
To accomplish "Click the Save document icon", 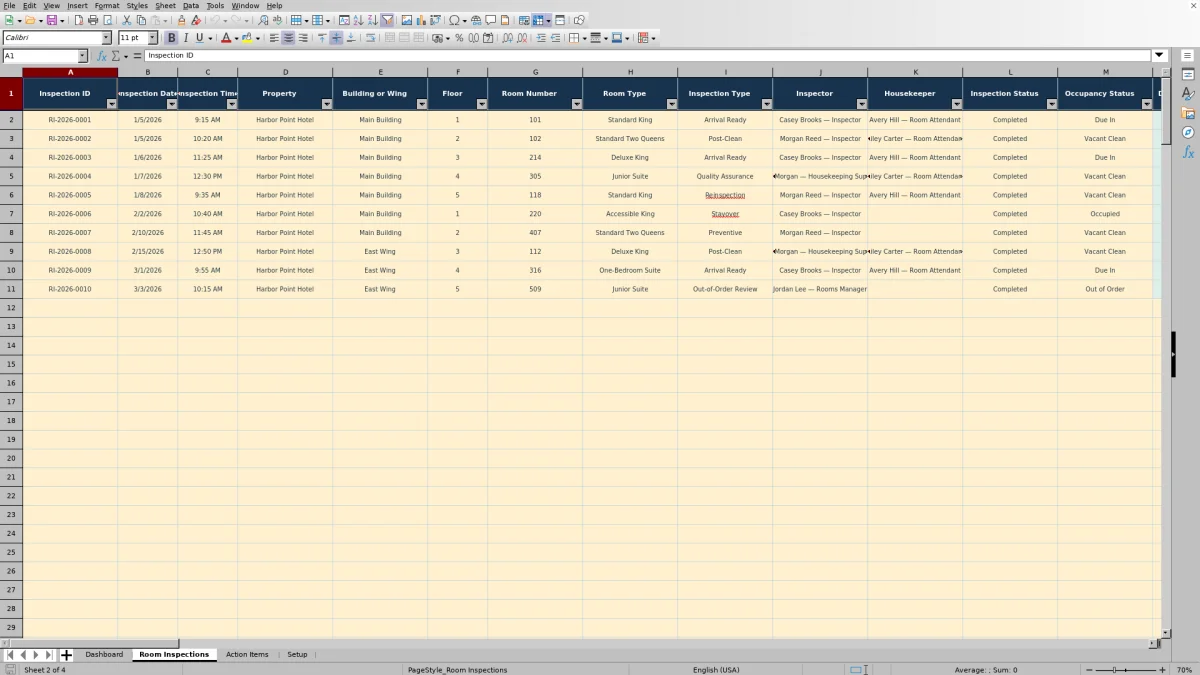I will (x=51, y=20).
